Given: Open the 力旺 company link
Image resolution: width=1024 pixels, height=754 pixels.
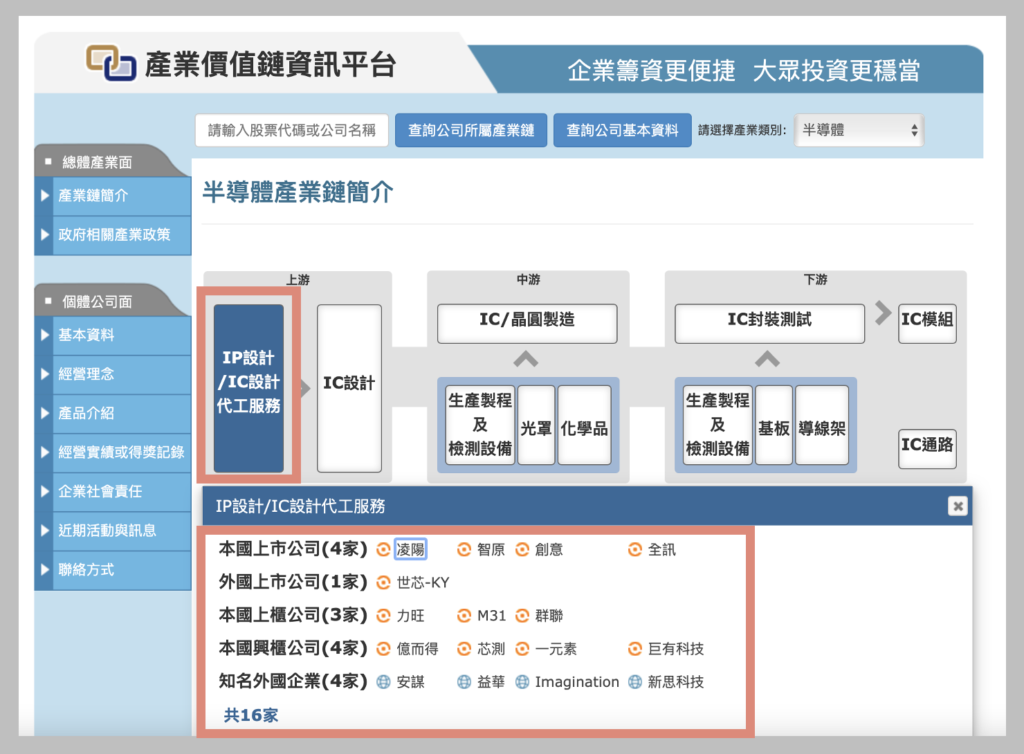Looking at the screenshot, I should (411, 616).
